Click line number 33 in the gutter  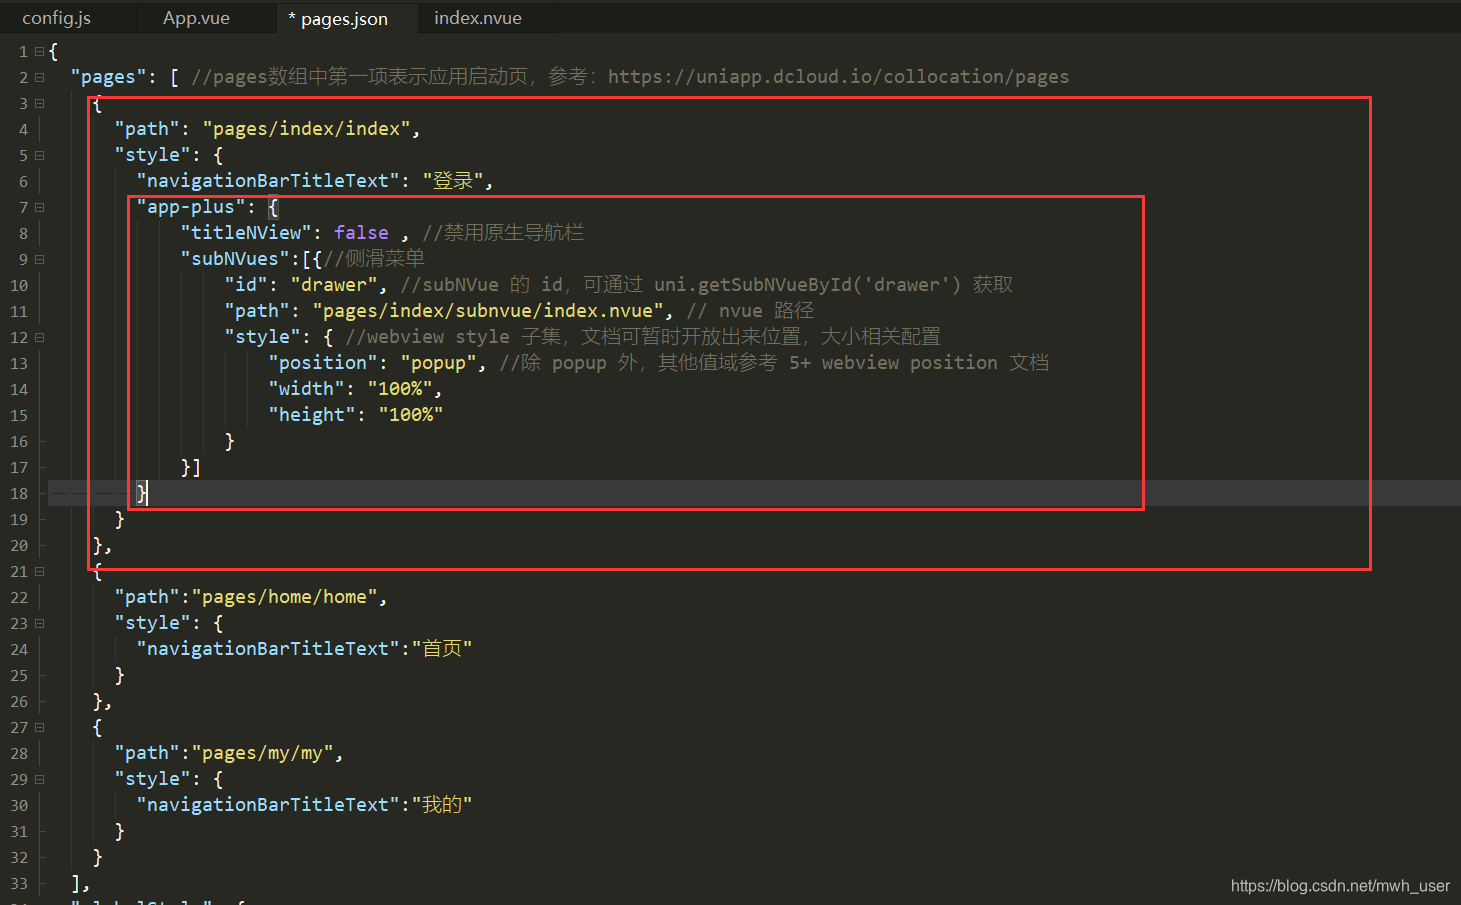[19, 883]
